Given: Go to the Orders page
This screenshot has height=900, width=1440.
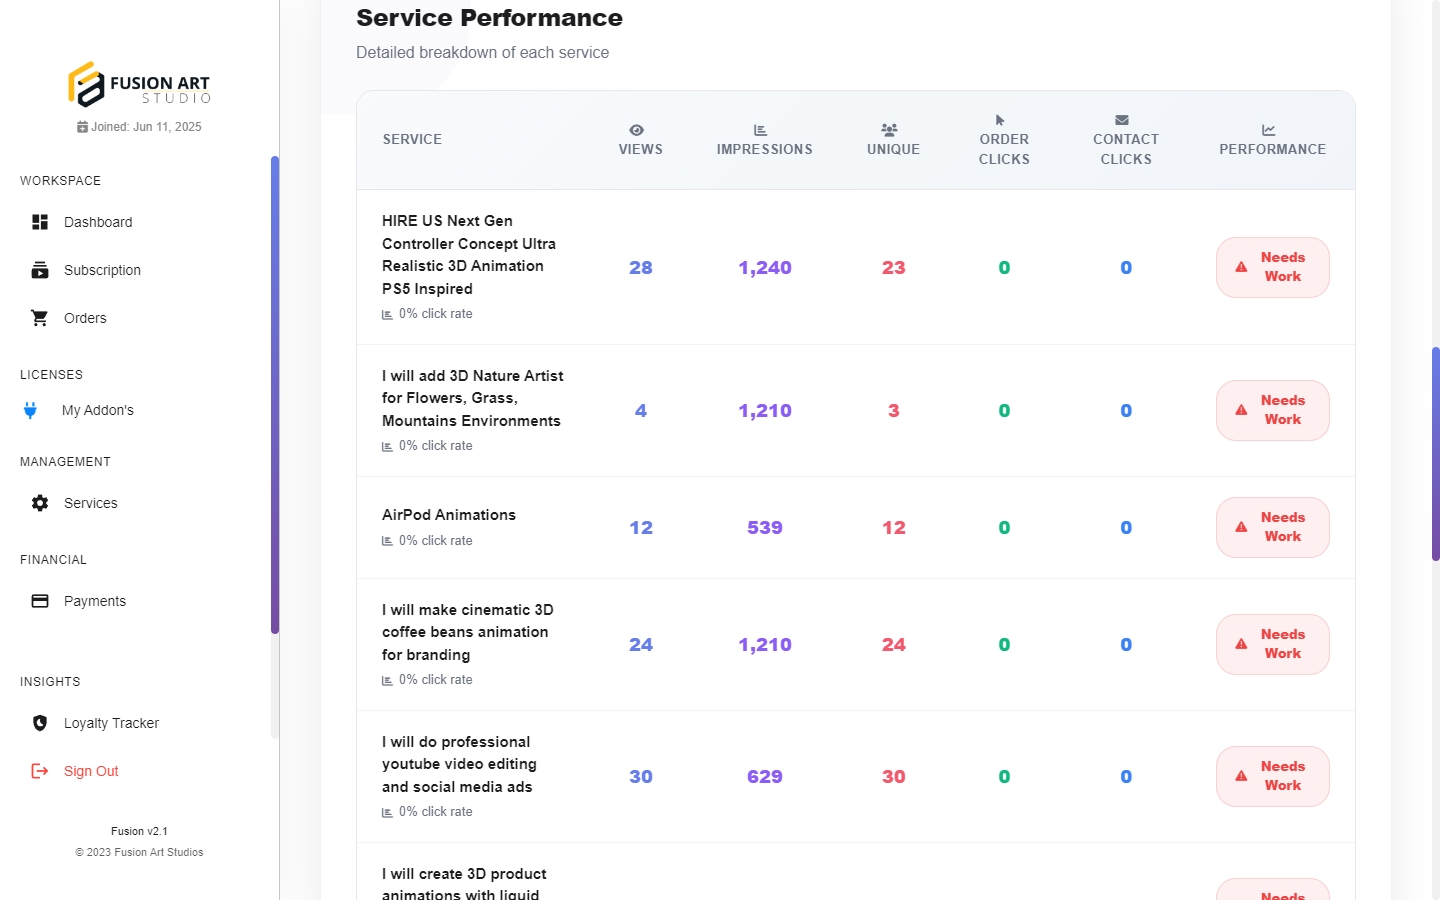Looking at the screenshot, I should 85,318.
